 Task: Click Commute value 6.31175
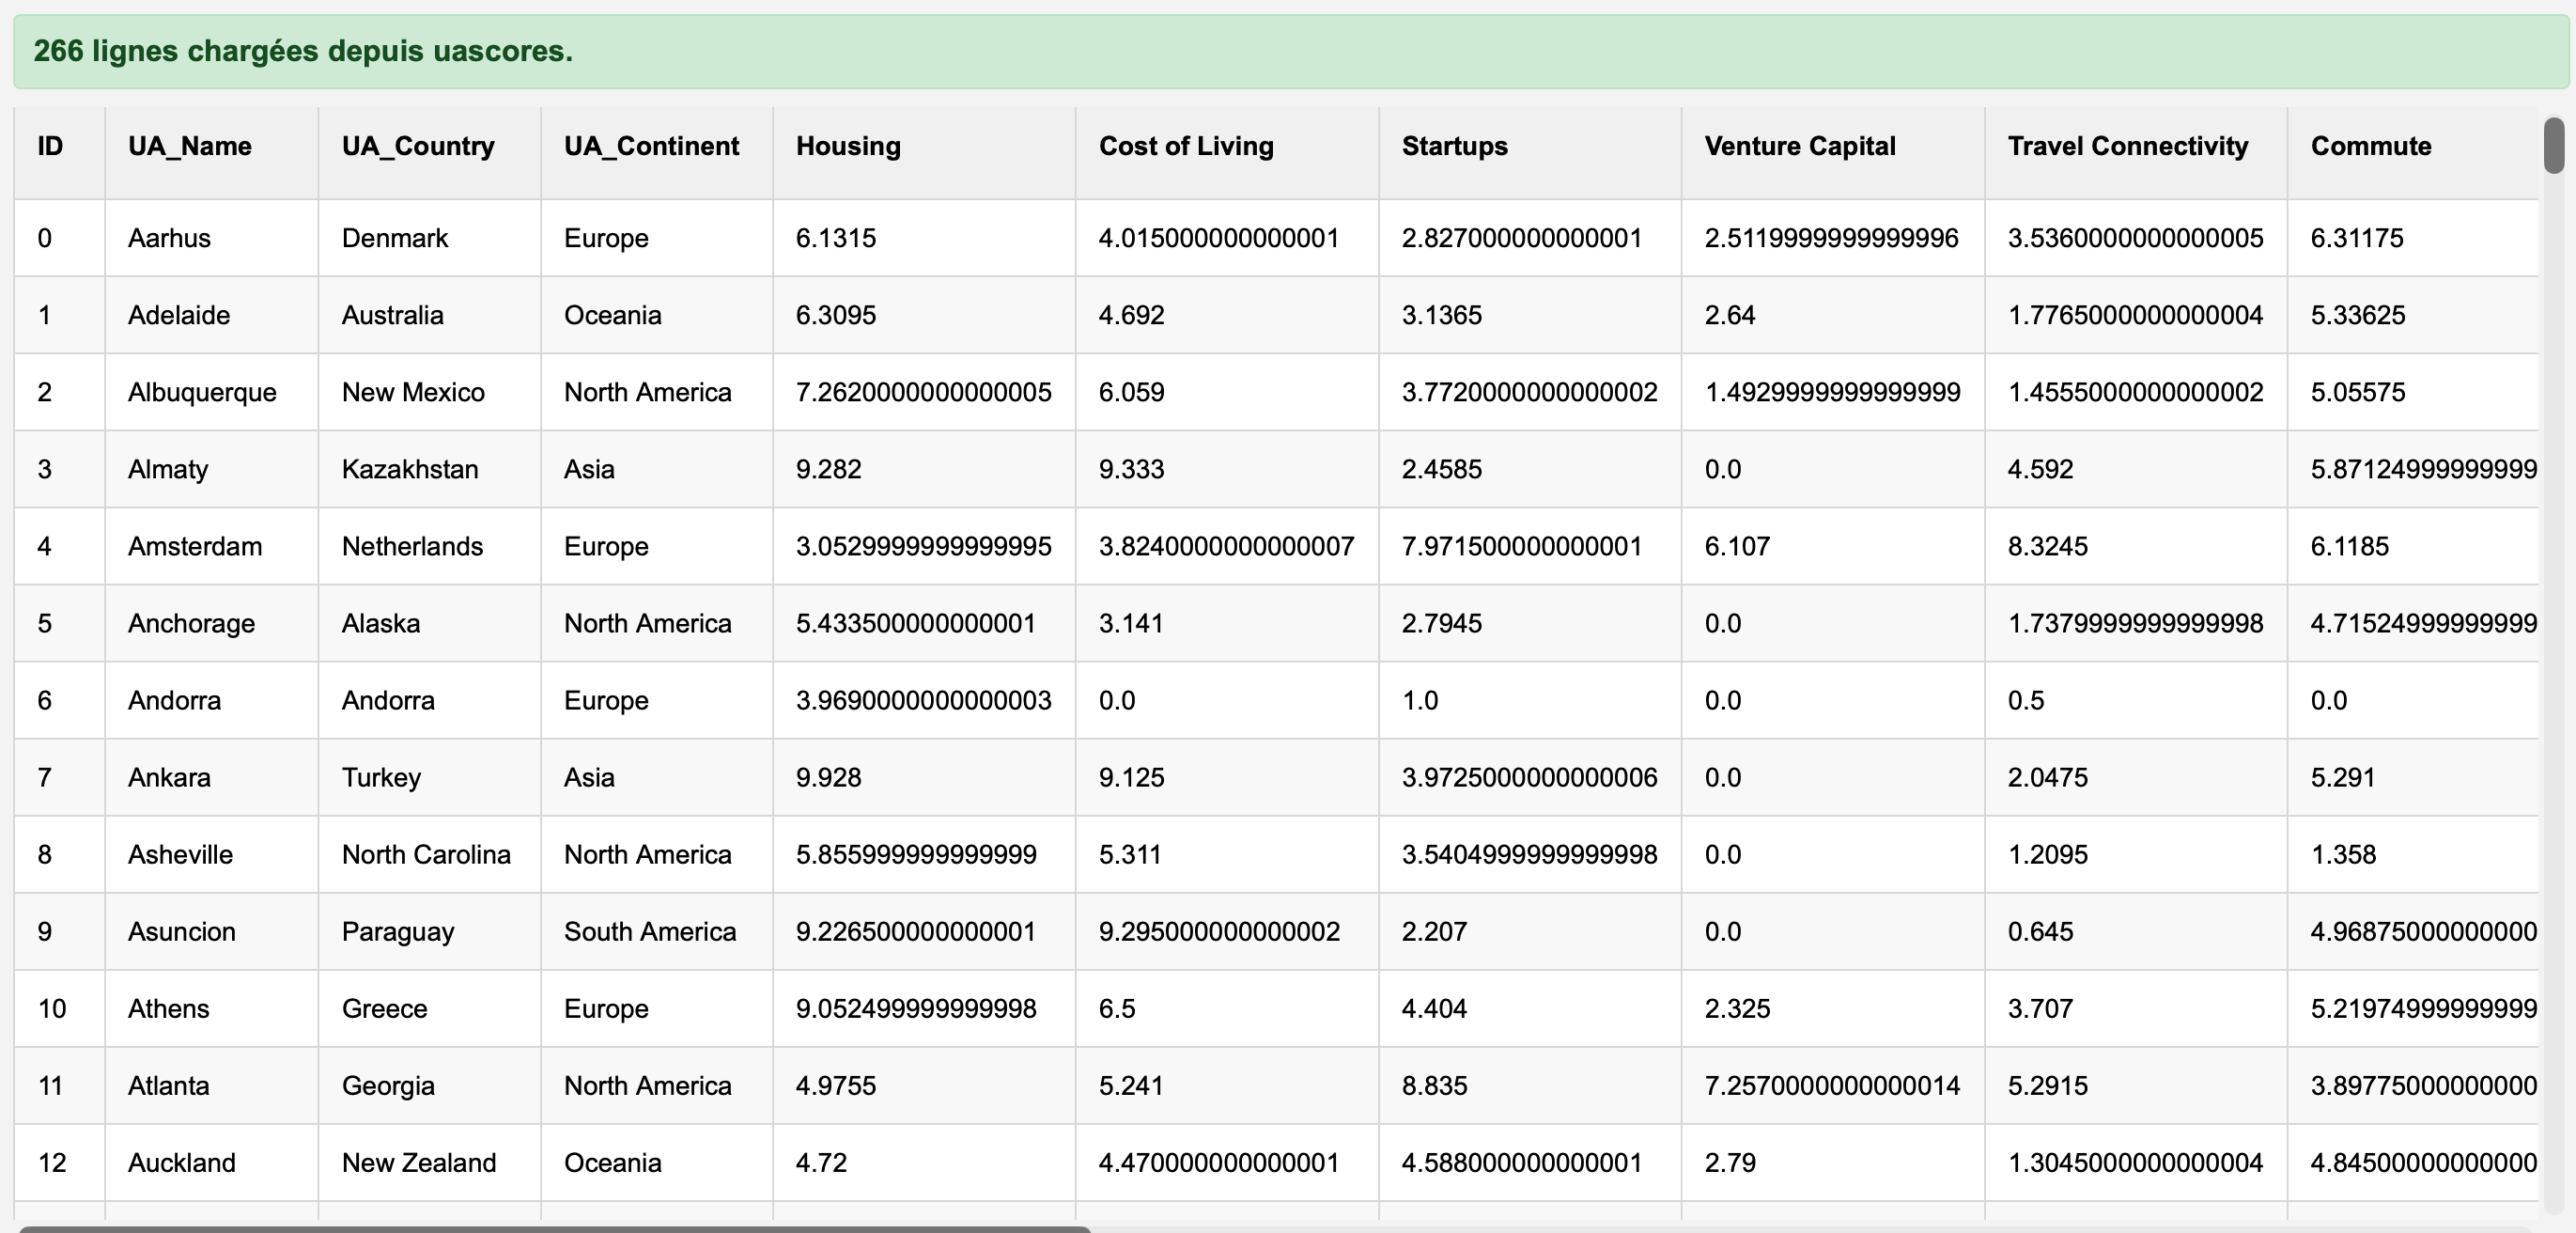tap(2413, 238)
